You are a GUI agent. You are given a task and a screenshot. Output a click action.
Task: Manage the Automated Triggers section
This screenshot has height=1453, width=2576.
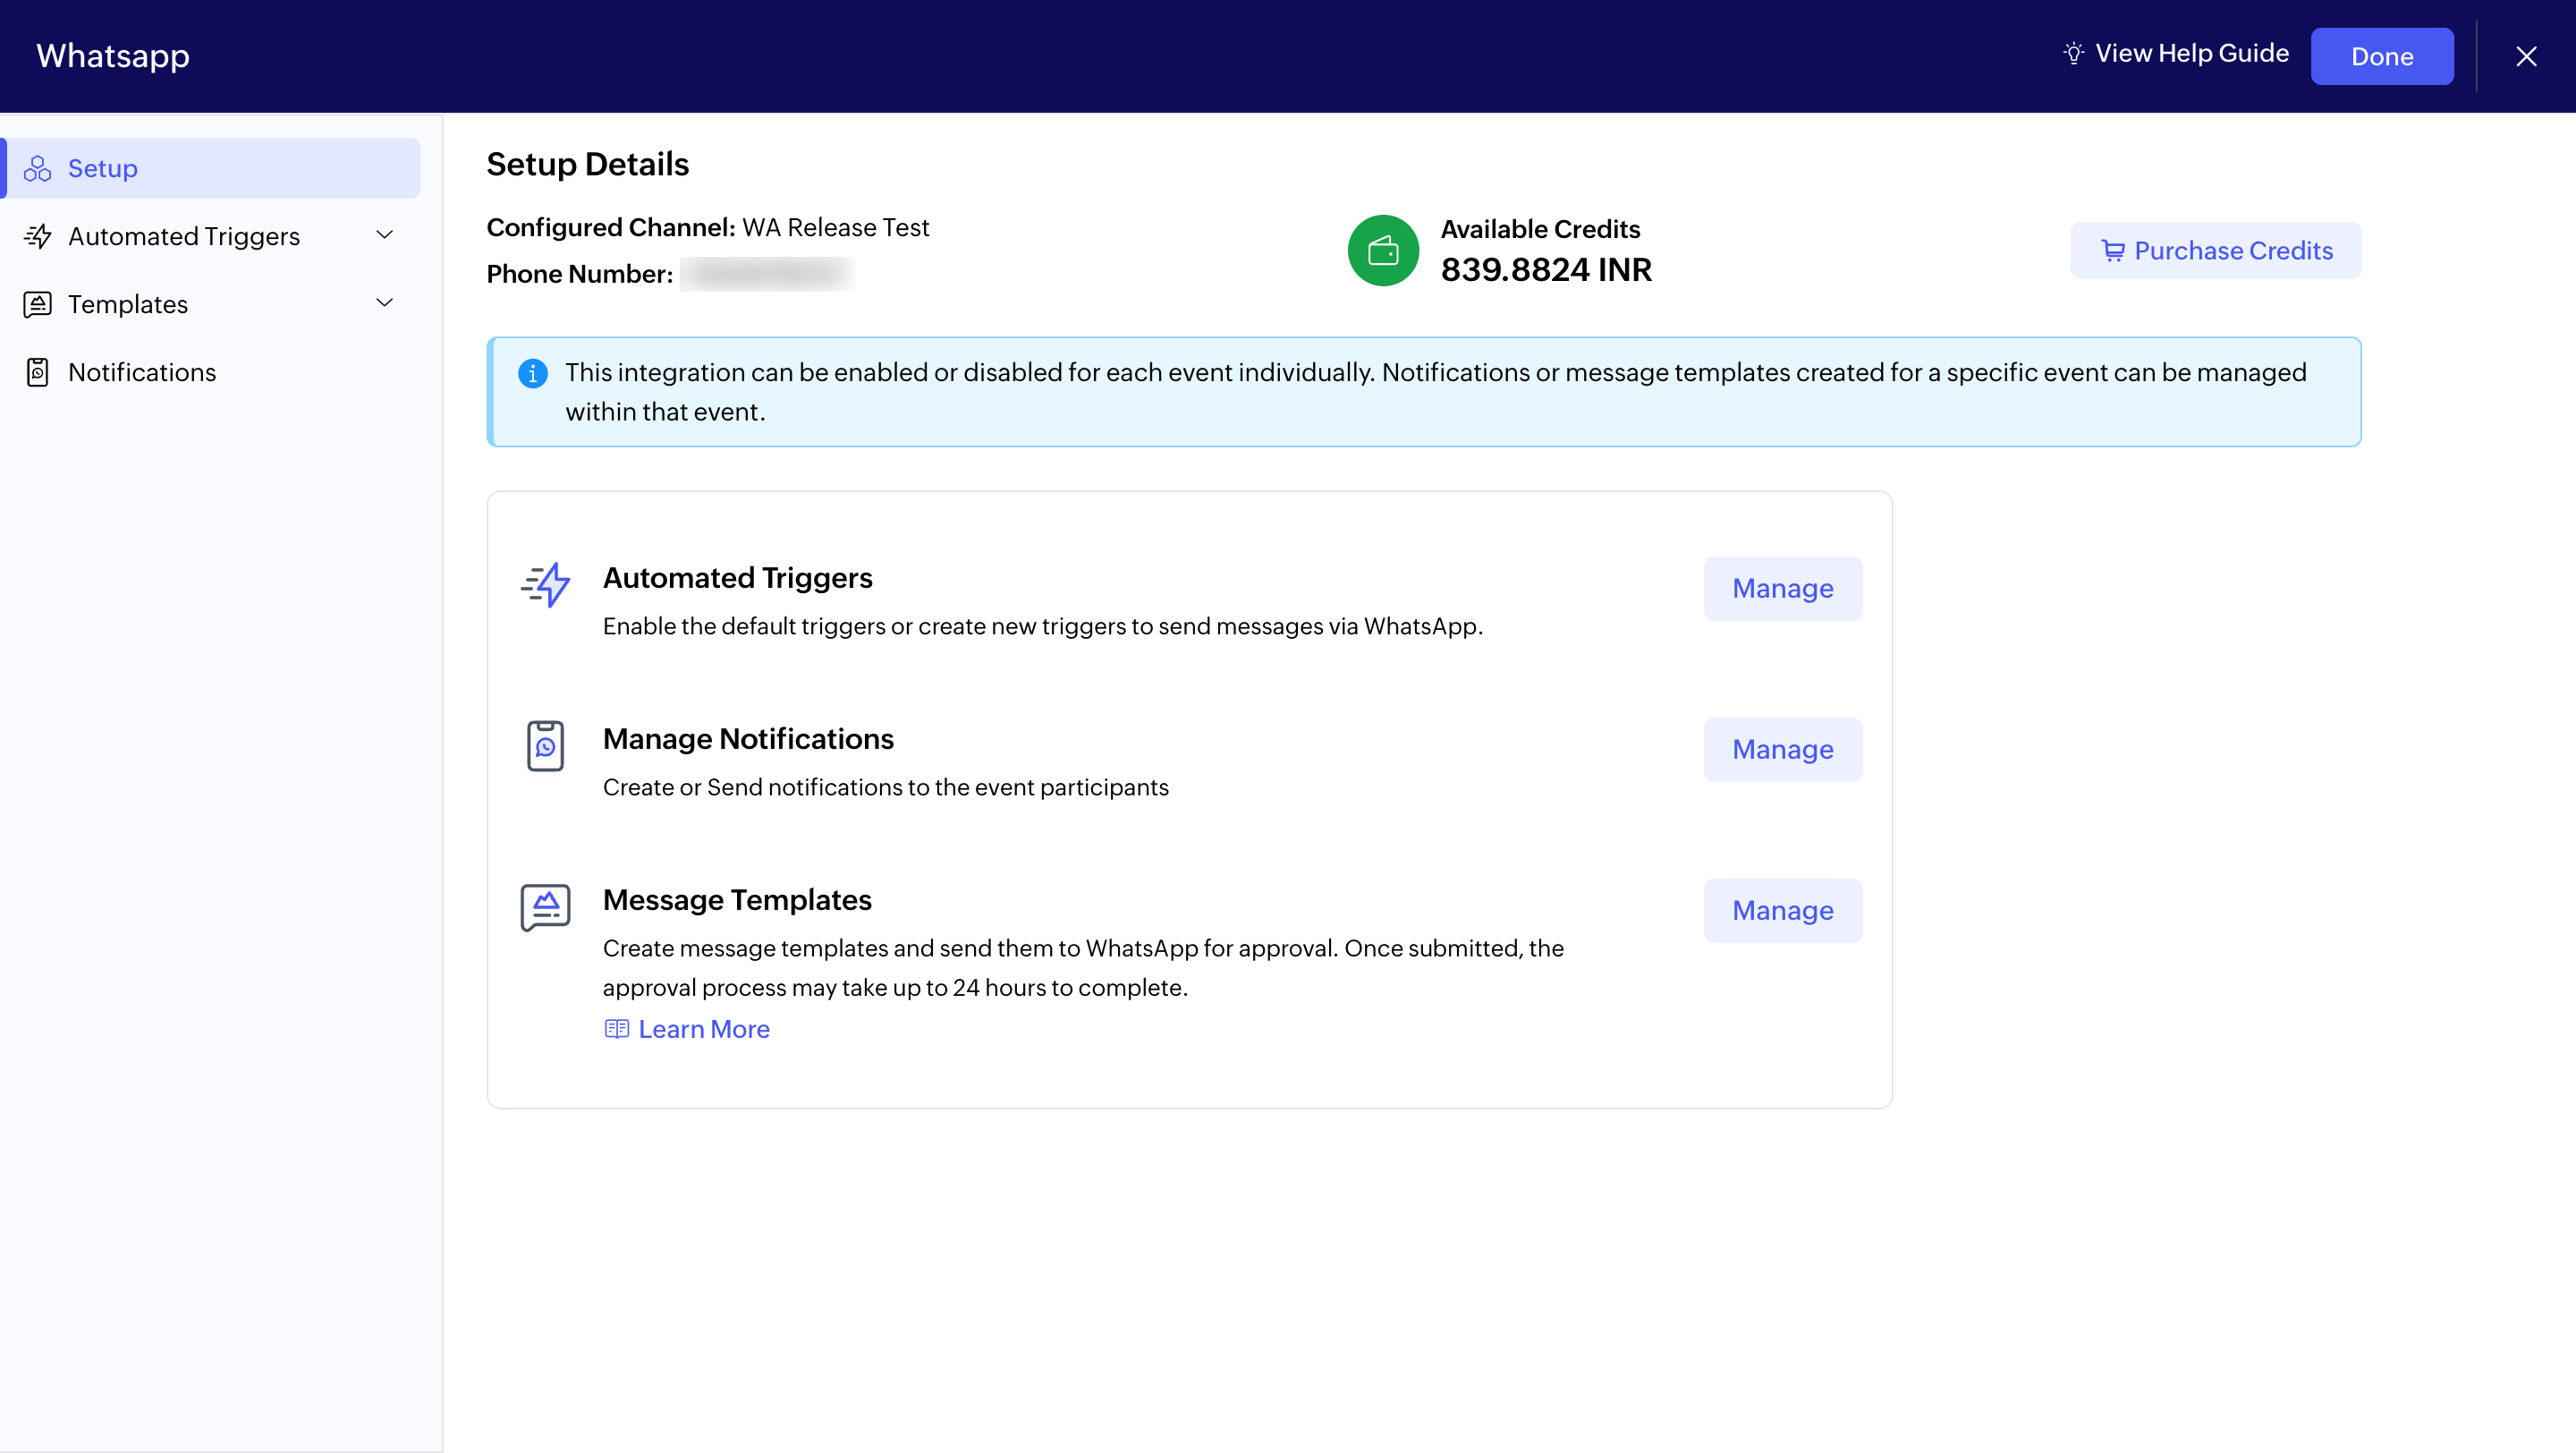click(x=1782, y=588)
